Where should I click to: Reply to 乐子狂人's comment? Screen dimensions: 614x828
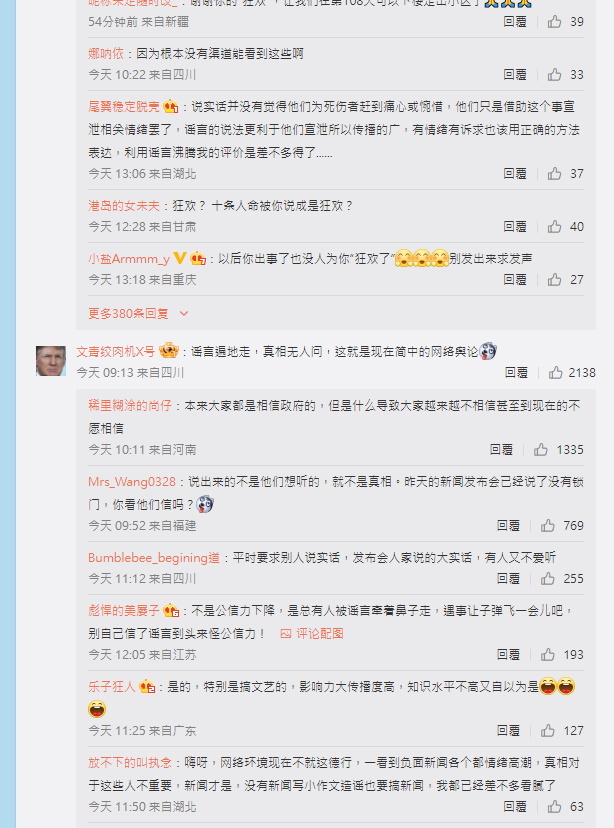[x=508, y=731]
